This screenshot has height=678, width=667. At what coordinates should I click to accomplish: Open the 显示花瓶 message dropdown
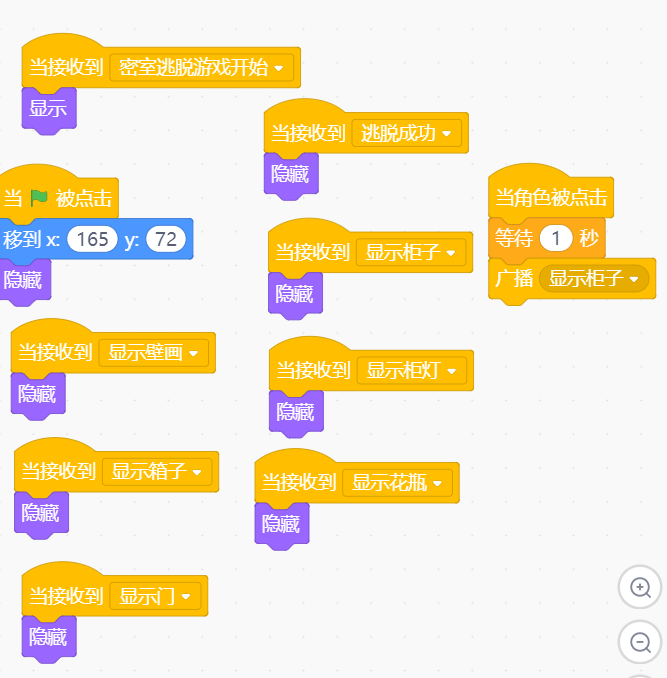pos(397,483)
